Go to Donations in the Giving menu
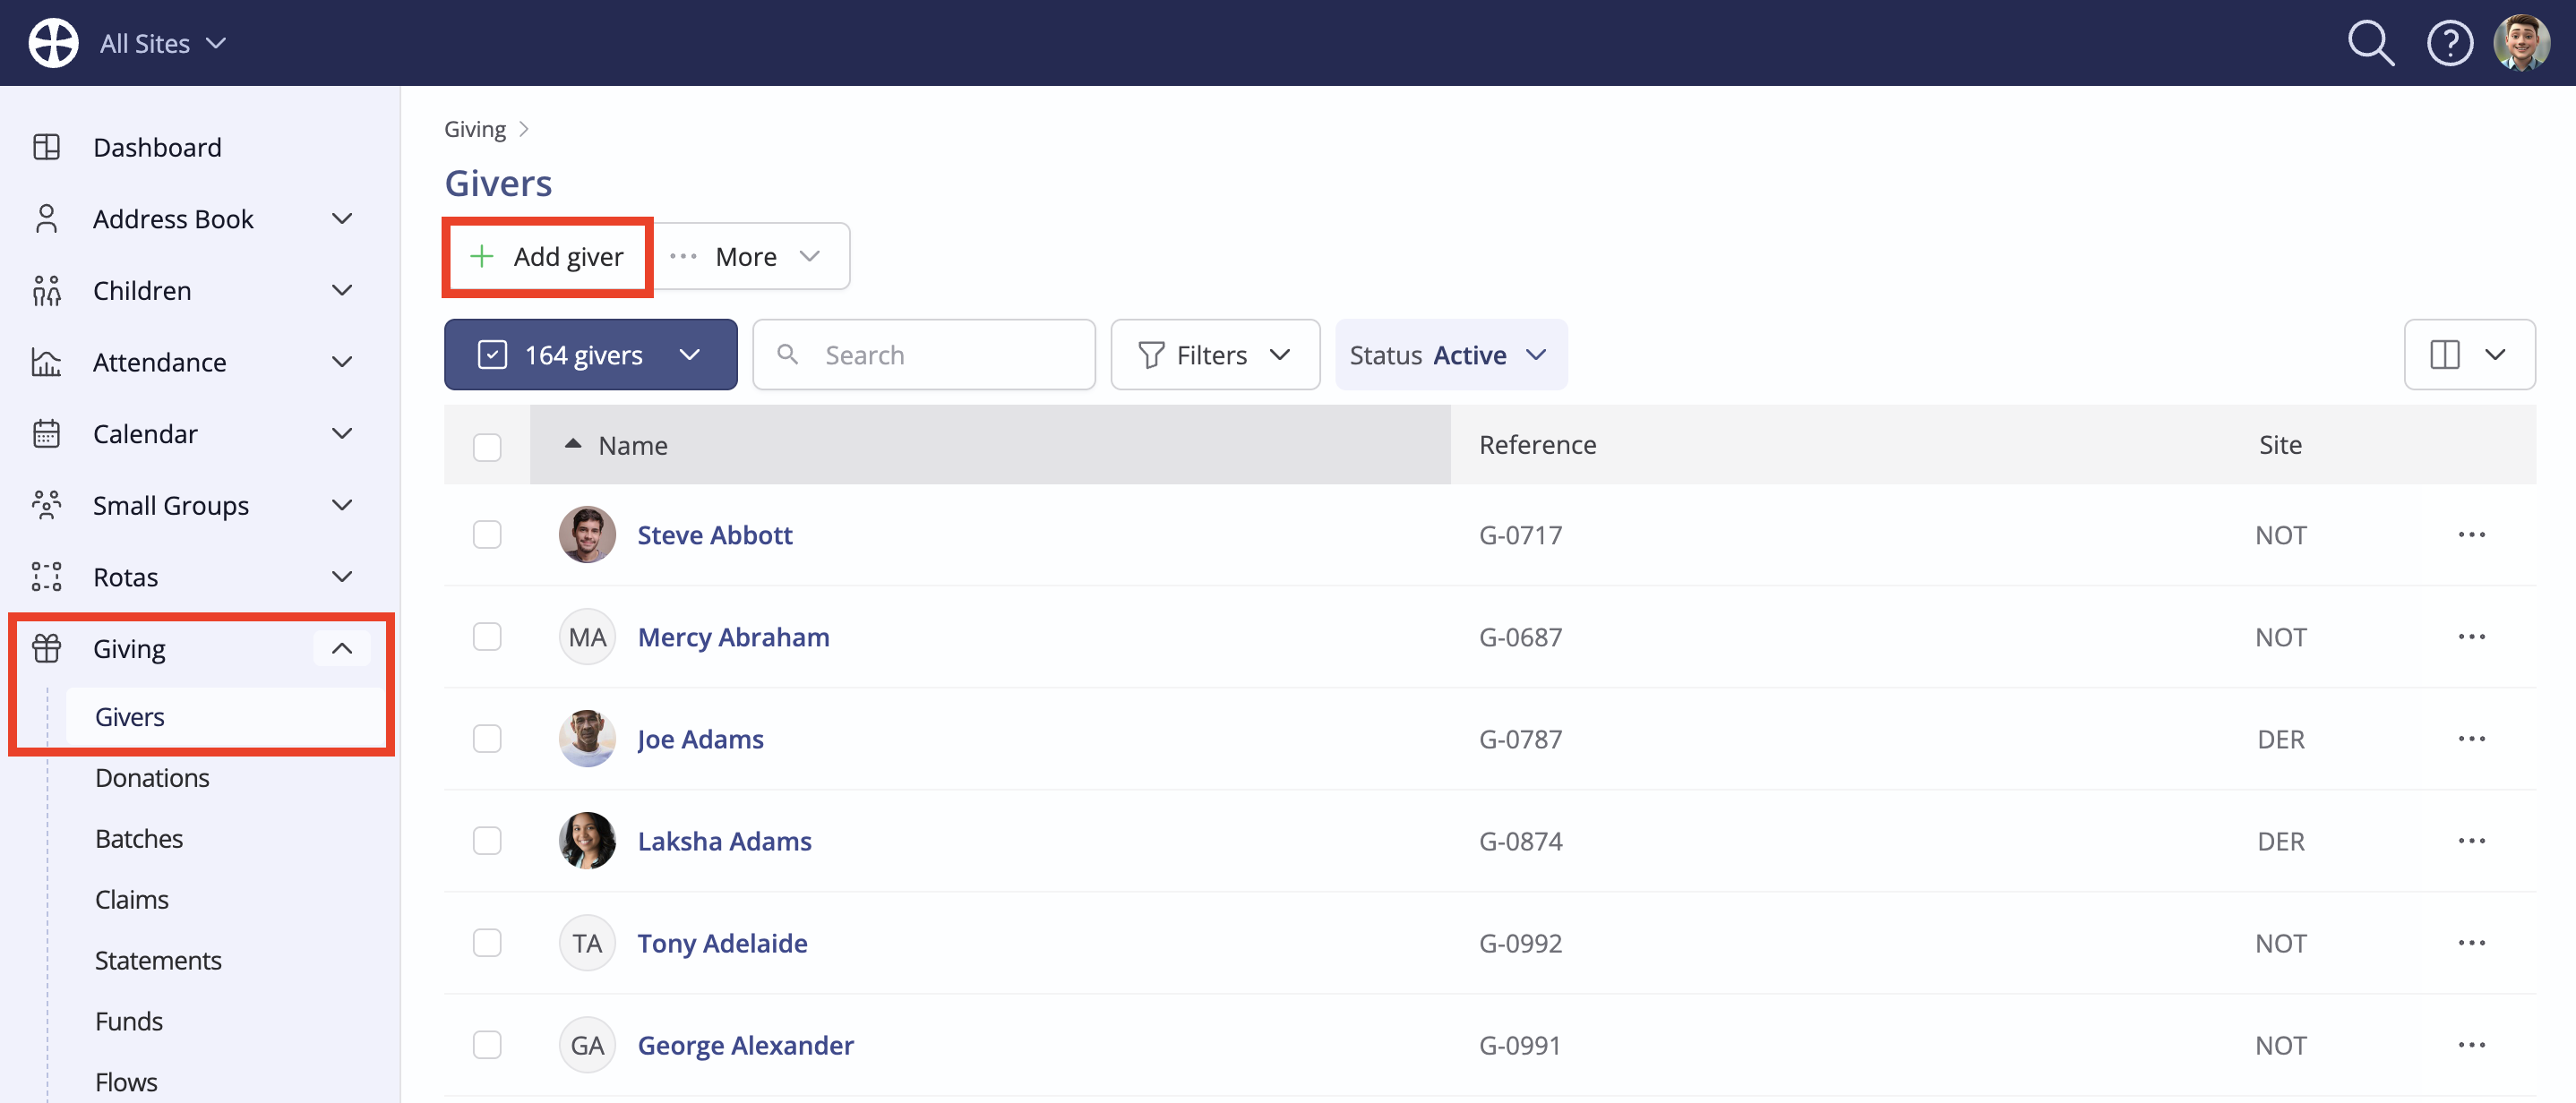Screen dimensions: 2576x1103 [152, 778]
